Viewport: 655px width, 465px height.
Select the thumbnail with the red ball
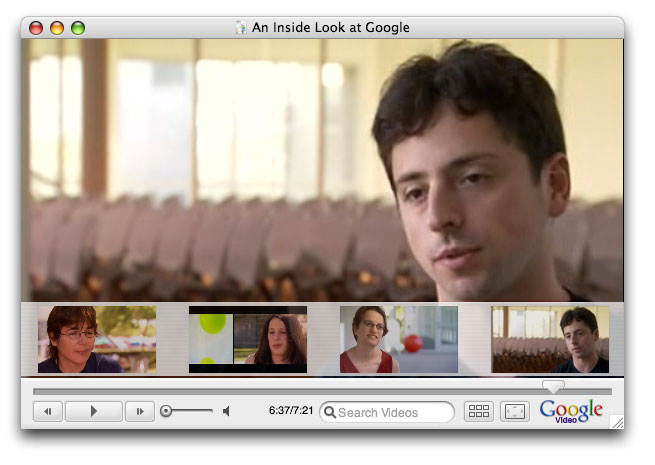[x=398, y=339]
